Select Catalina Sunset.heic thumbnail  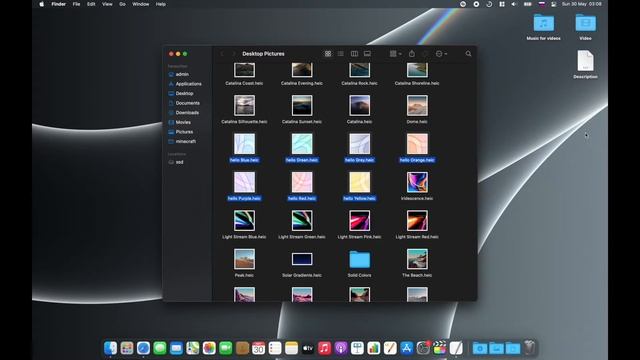point(302,106)
